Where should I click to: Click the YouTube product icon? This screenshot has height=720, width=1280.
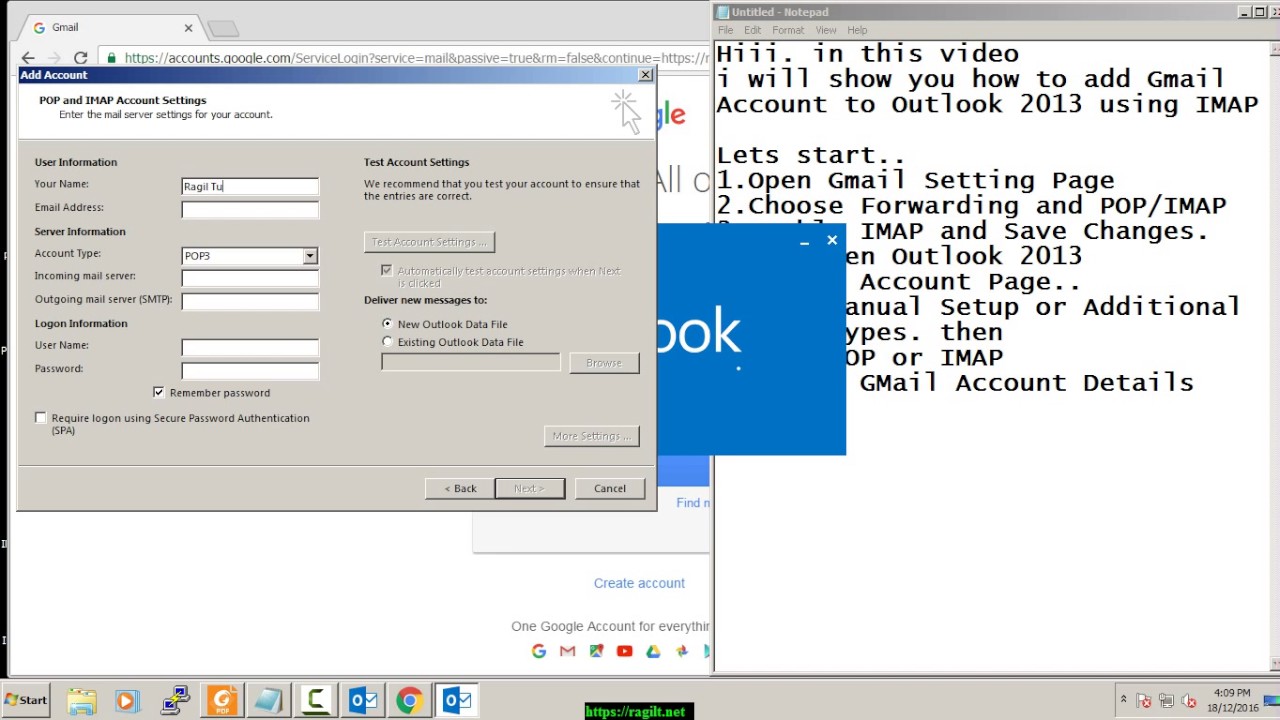(625, 651)
